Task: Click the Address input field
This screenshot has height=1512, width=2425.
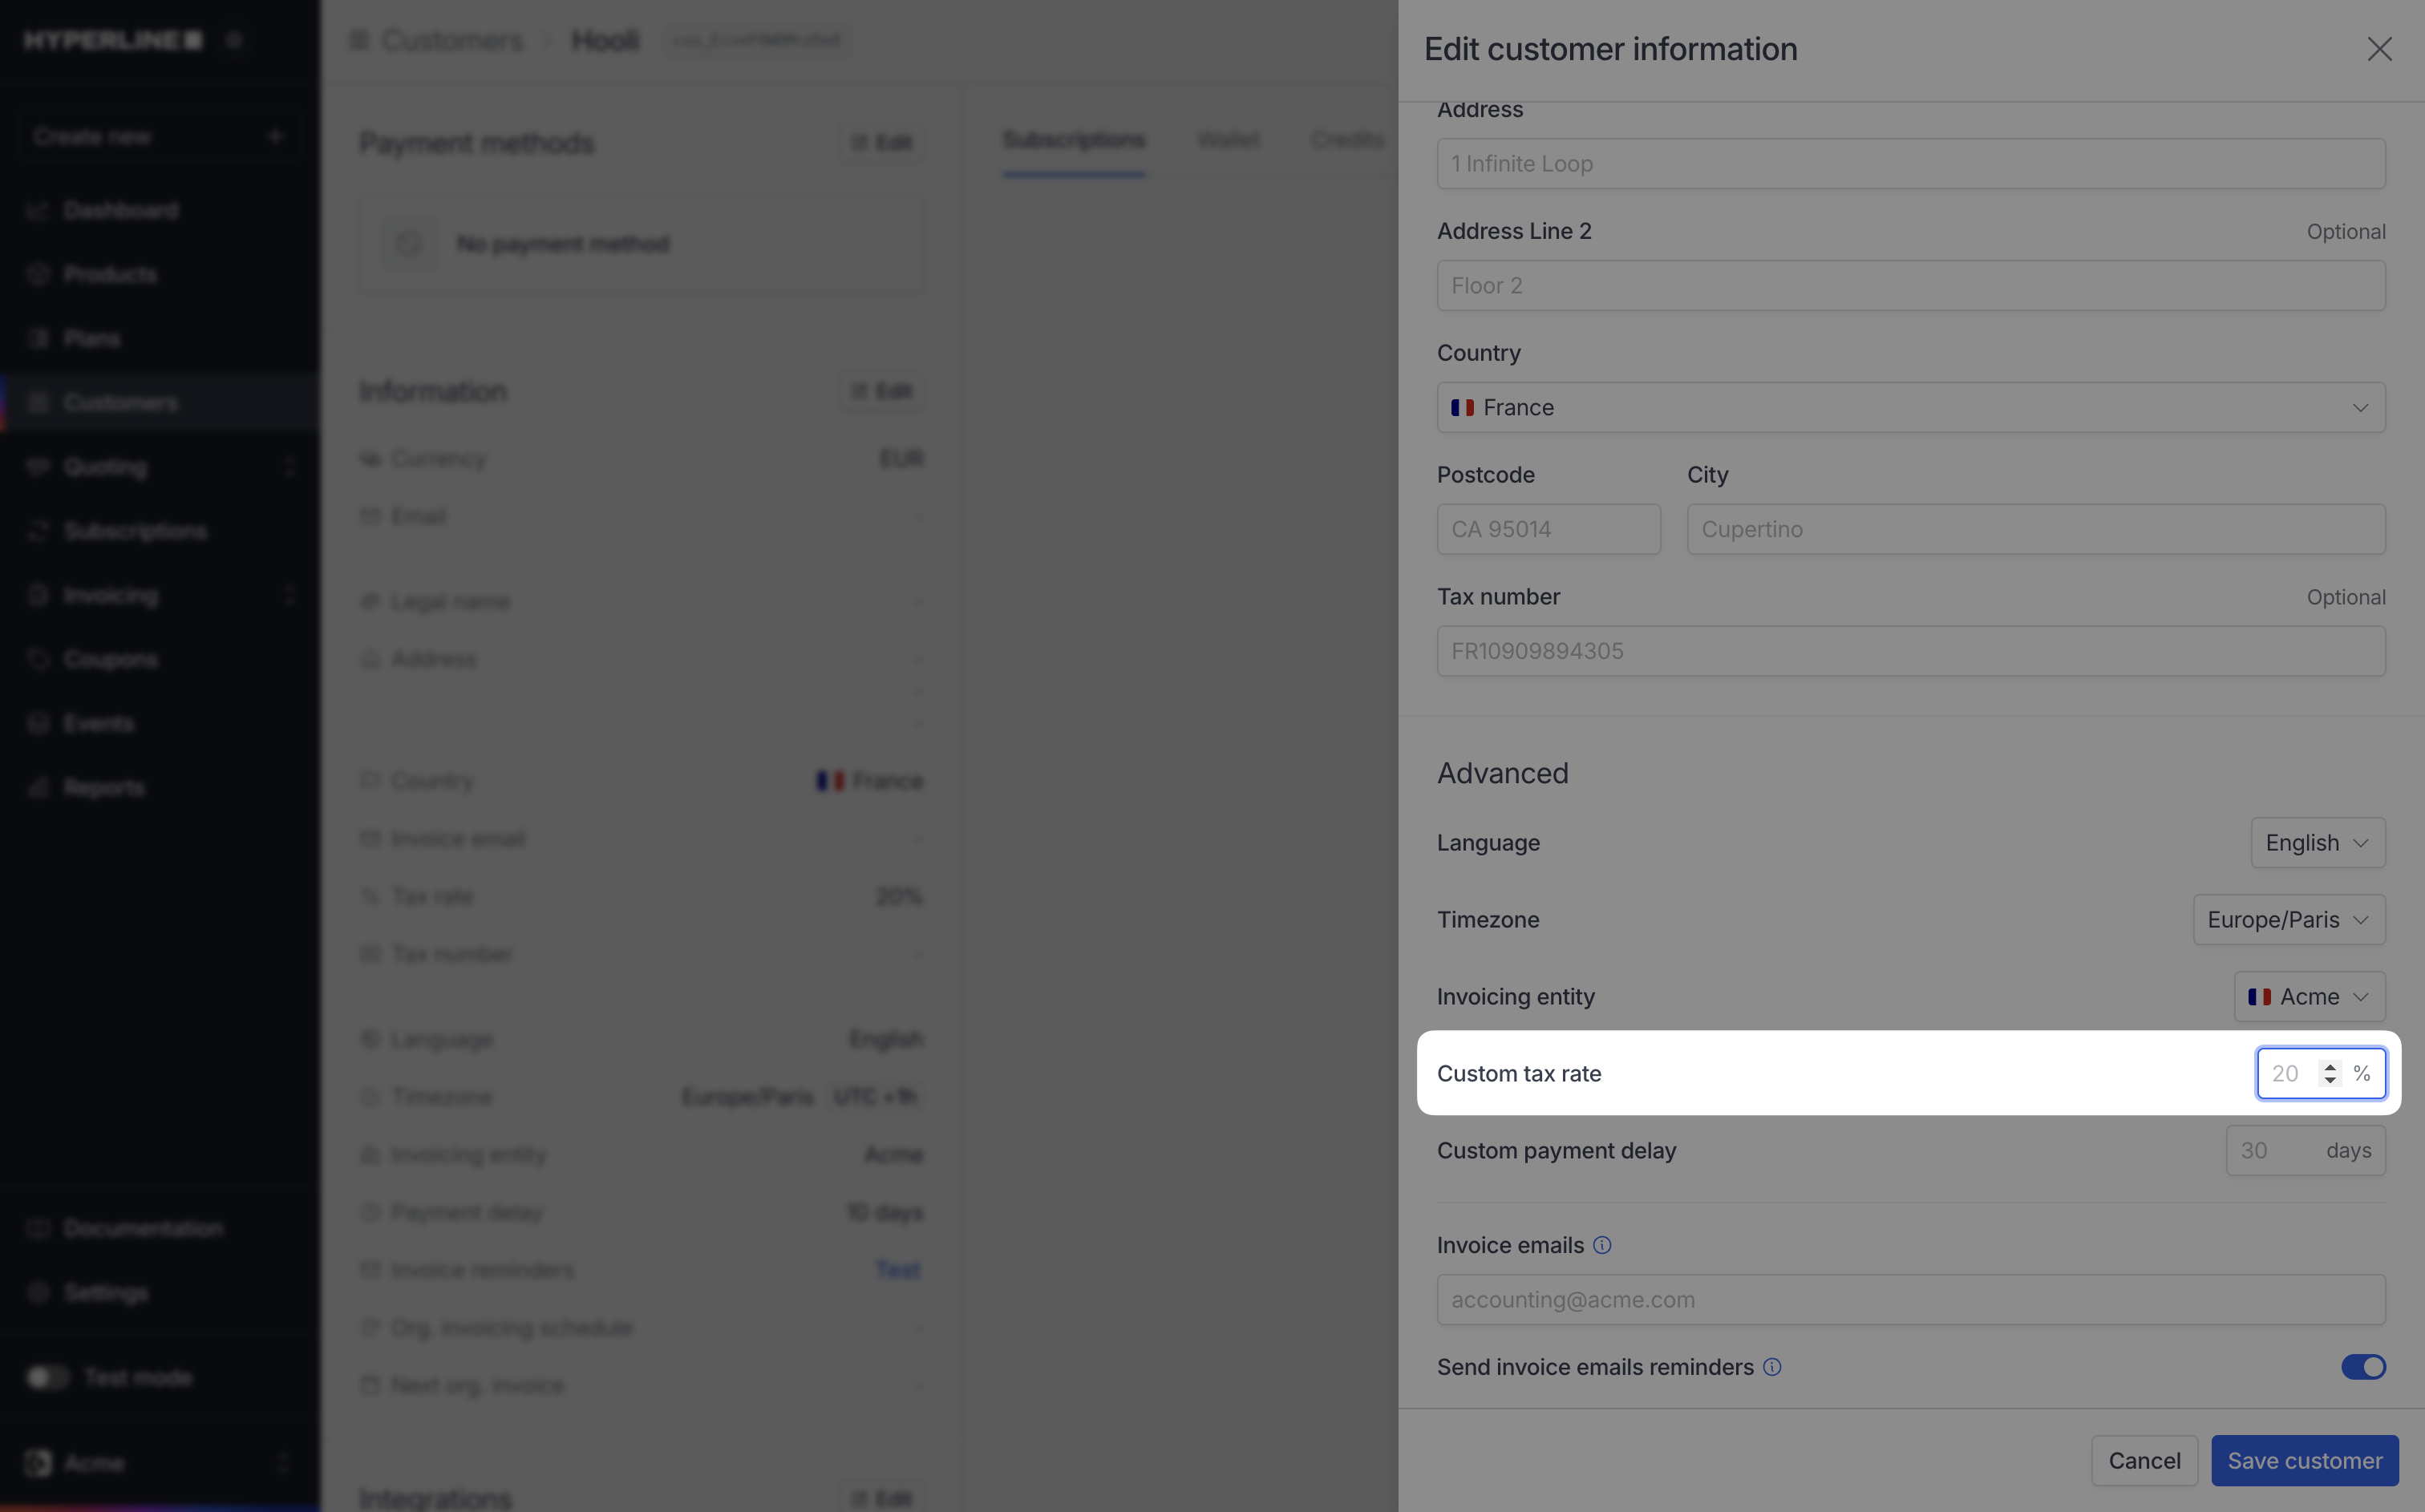Action: 1910,163
